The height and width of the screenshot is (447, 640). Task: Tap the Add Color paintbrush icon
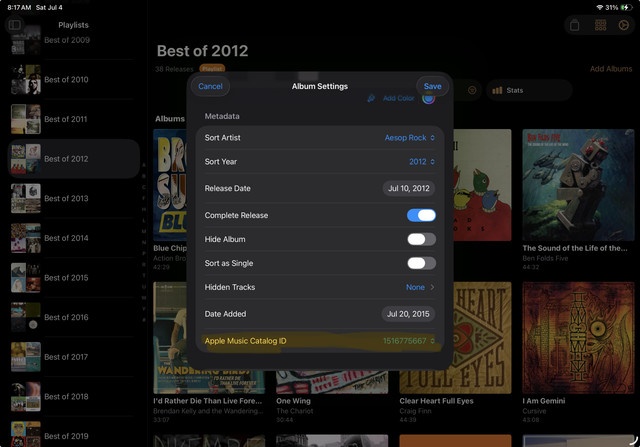tap(371, 98)
